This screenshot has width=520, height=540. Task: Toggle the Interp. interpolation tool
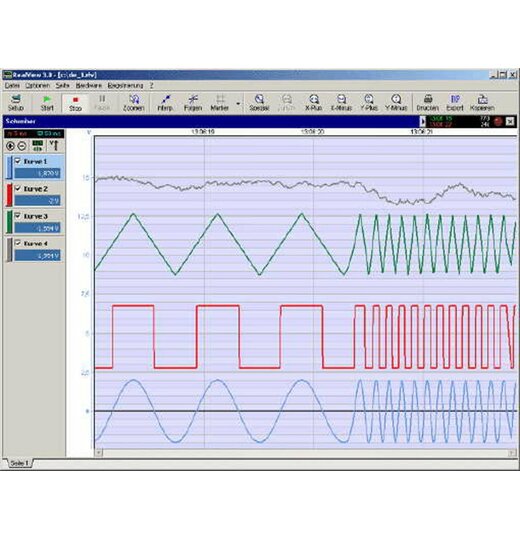point(165,103)
